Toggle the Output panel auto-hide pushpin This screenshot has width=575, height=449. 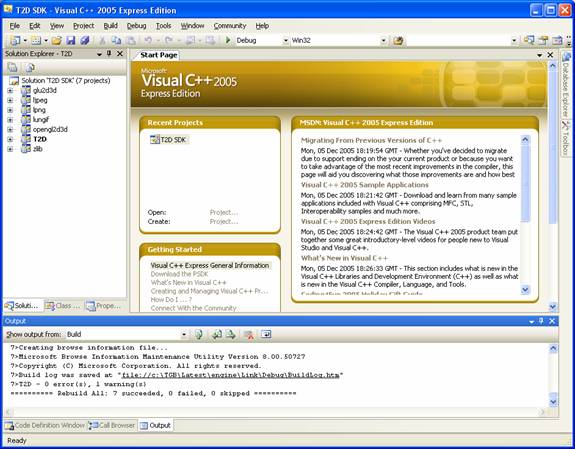[x=541, y=321]
